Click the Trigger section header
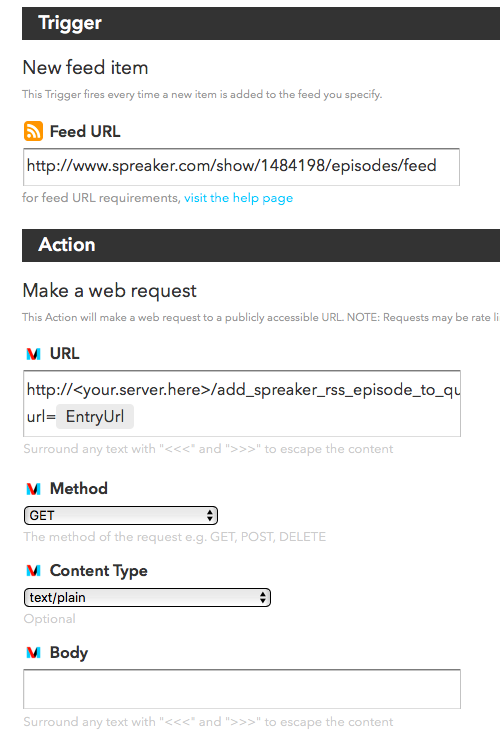This screenshot has height=746, width=500. tap(261, 23)
